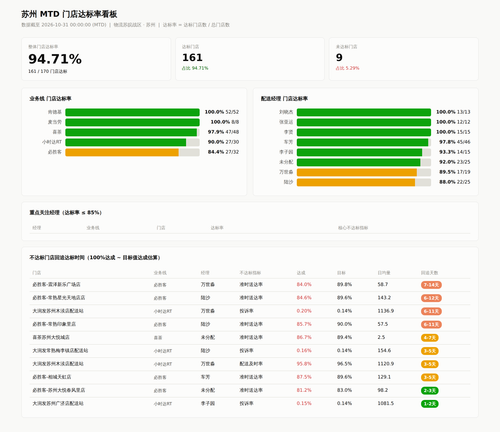This screenshot has height=432, width=500.
Task: Select the red 85.7% achievement value
Action: point(304,324)
